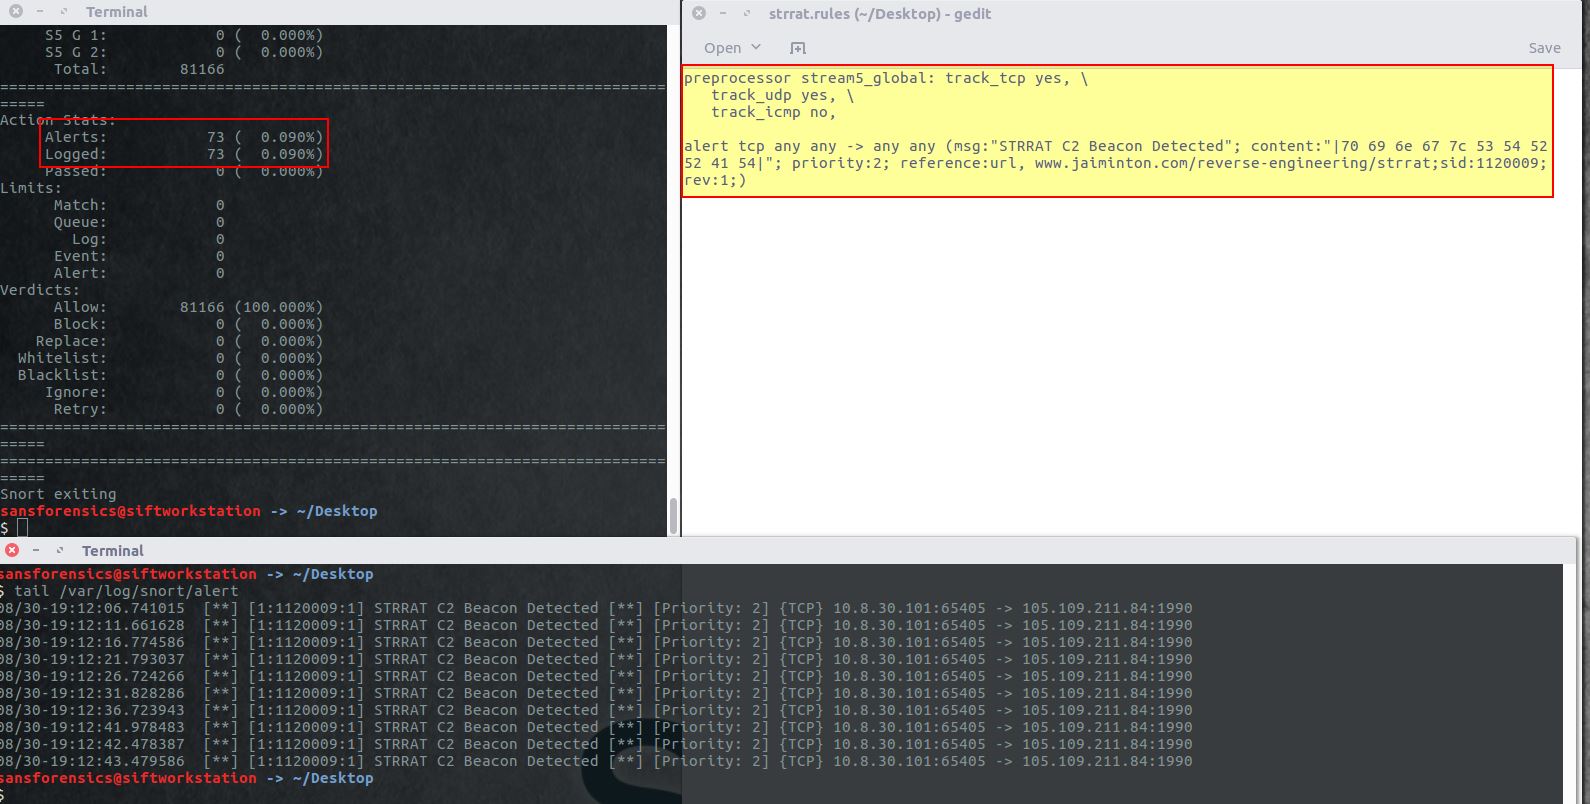Screen dimensions: 1590x804
Task: Save the strrat.rules file in gedit
Action: coord(1544,48)
